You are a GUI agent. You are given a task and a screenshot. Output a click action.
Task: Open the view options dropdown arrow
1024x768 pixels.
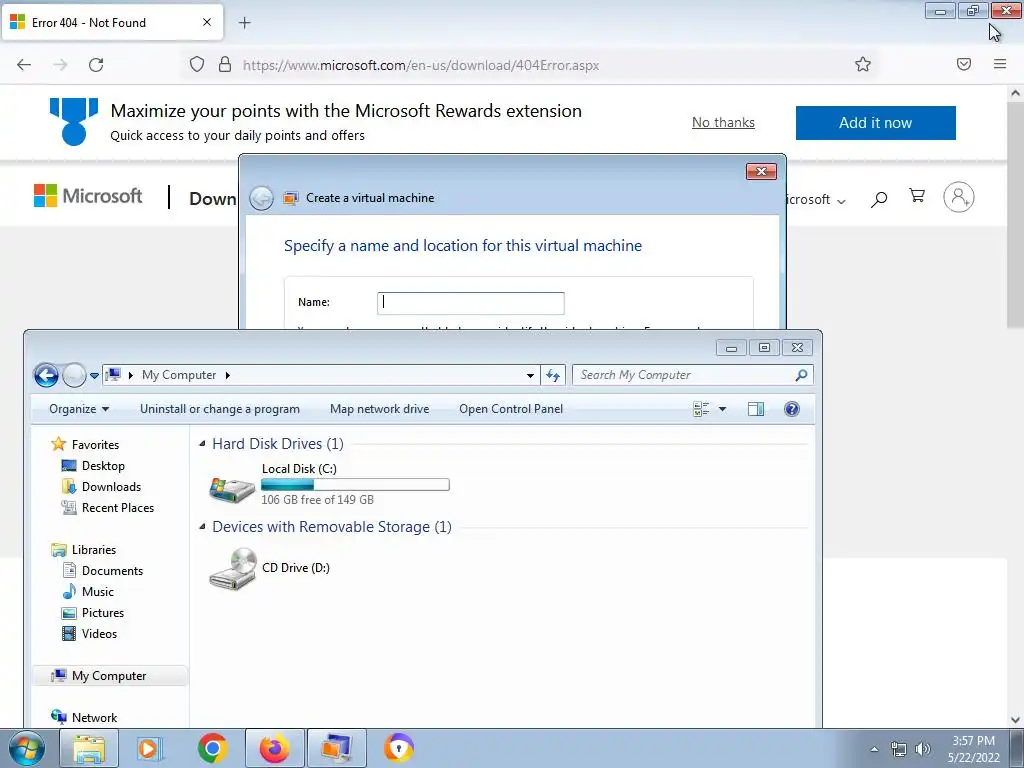click(722, 409)
